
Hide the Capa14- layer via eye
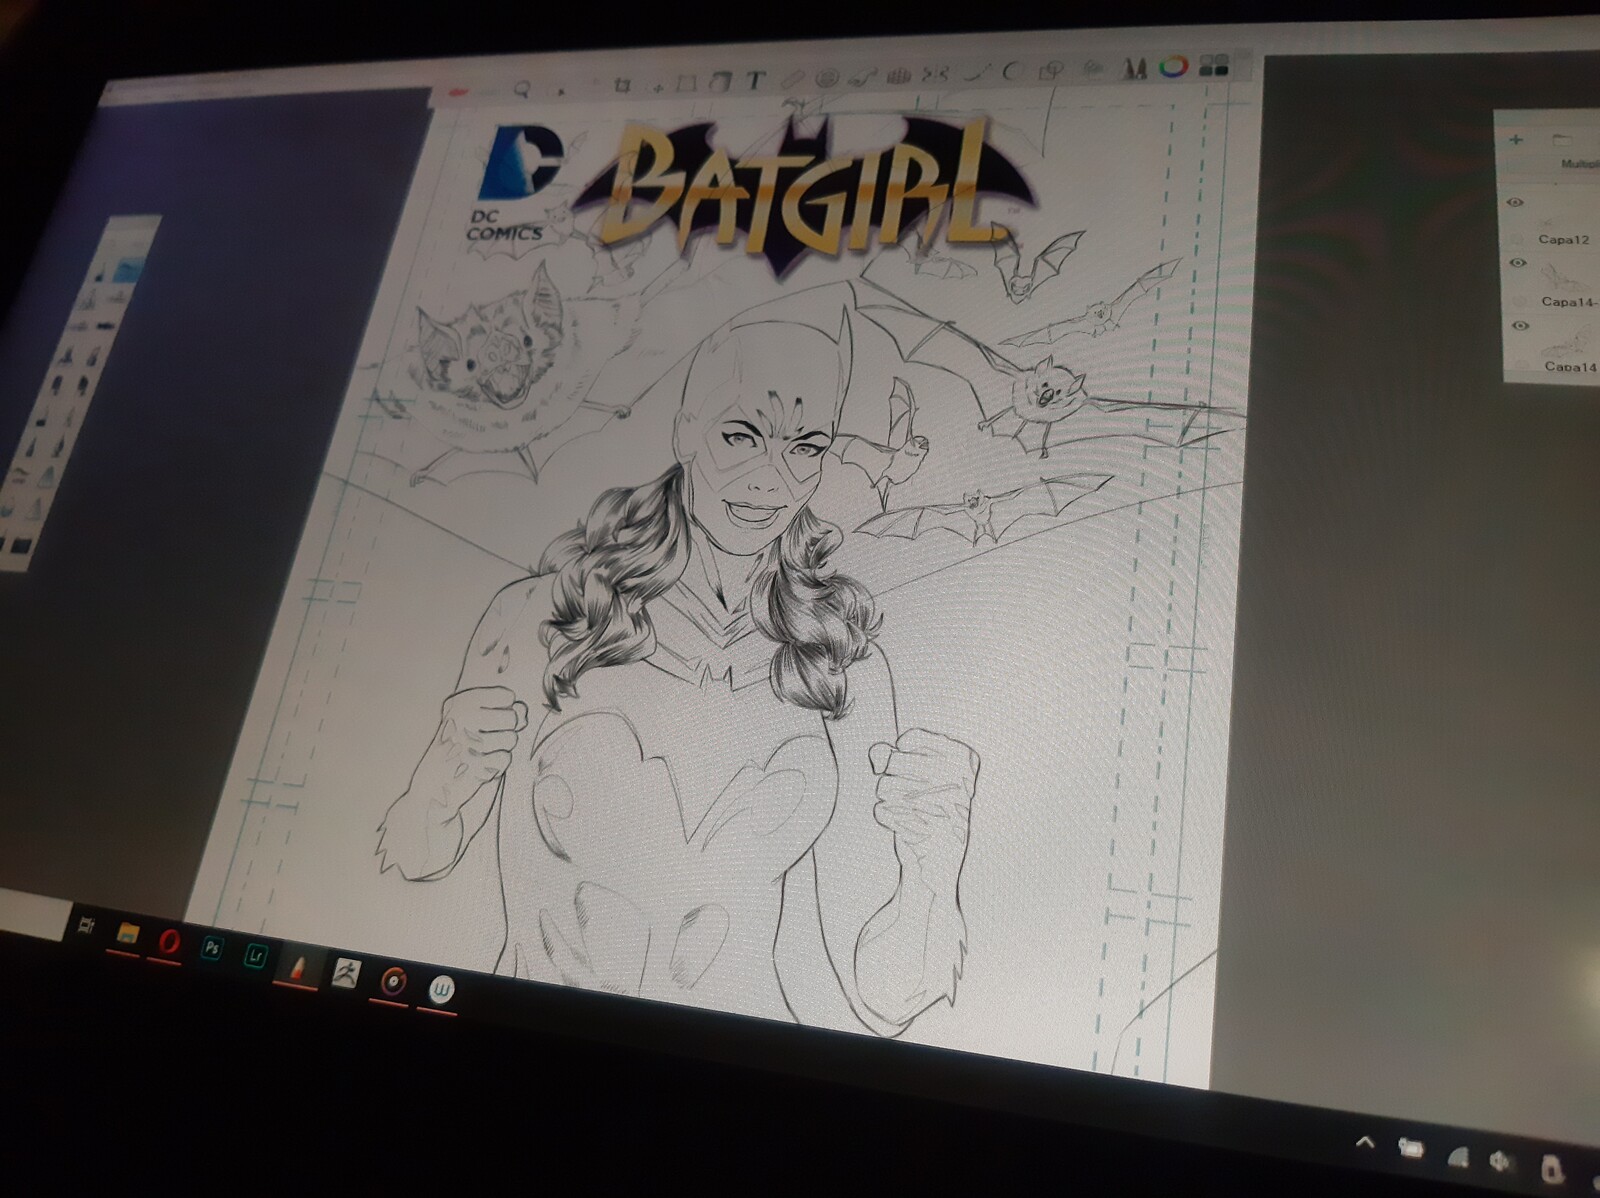[x=1517, y=263]
